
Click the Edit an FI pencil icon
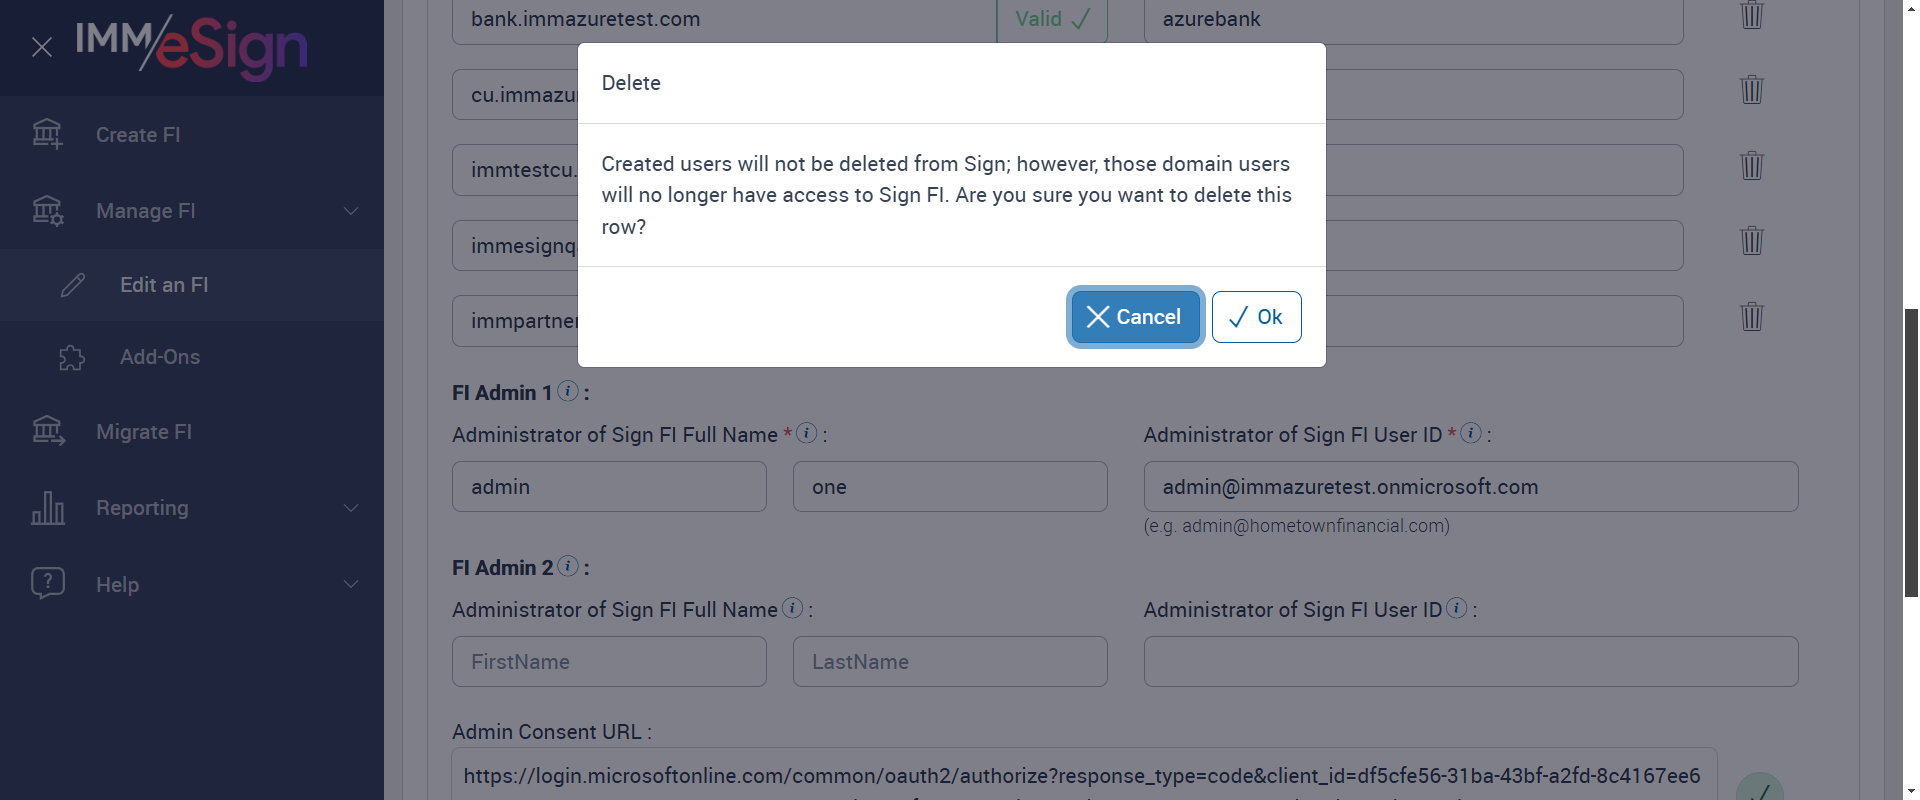pos(73,285)
